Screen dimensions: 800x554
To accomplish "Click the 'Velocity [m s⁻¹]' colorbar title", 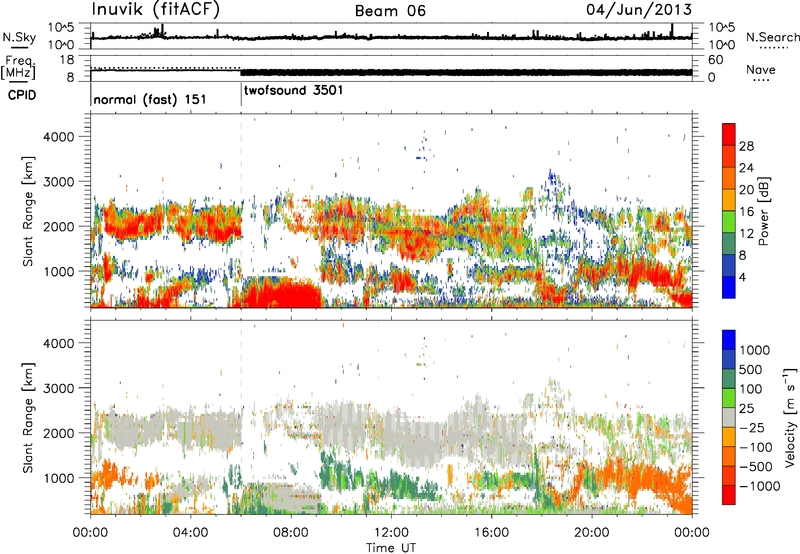I will tap(790, 417).
